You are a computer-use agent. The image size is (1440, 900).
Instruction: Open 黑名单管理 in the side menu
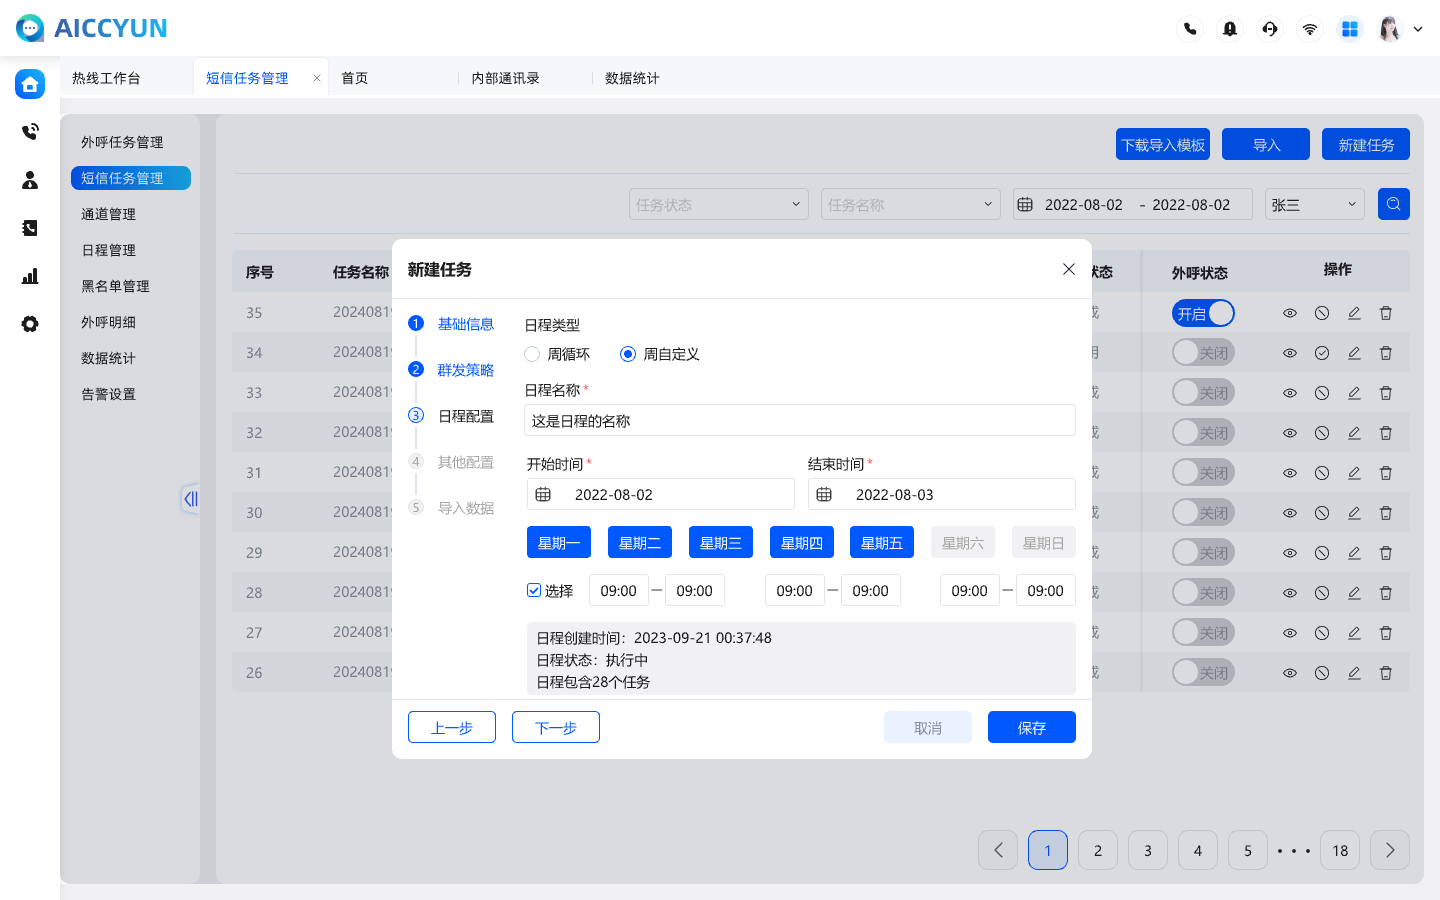(x=115, y=286)
